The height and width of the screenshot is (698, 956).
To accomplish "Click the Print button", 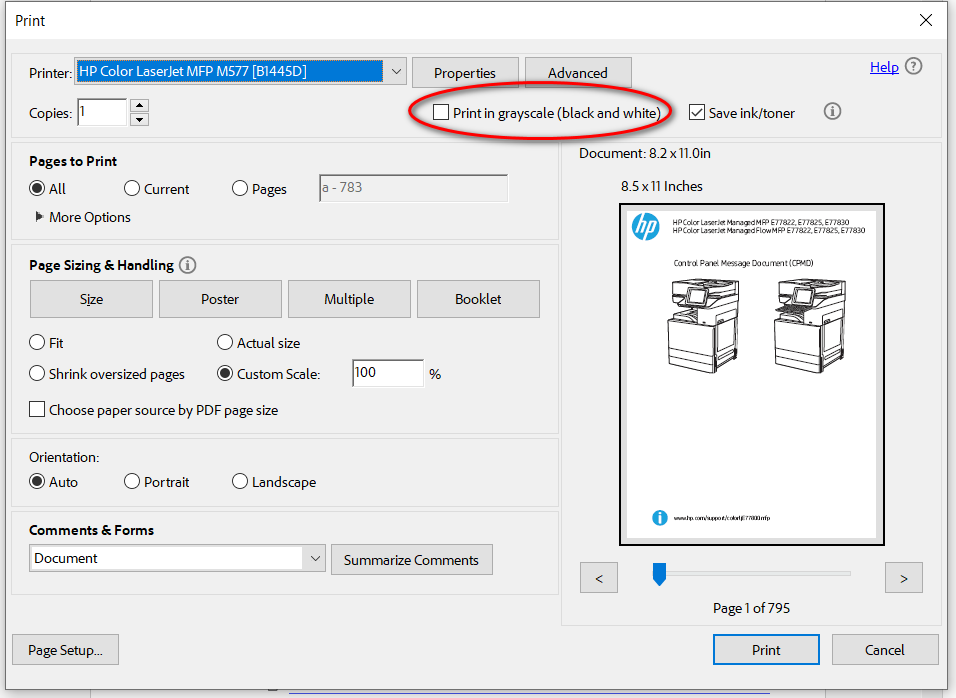I will pyautogui.click(x=766, y=649).
